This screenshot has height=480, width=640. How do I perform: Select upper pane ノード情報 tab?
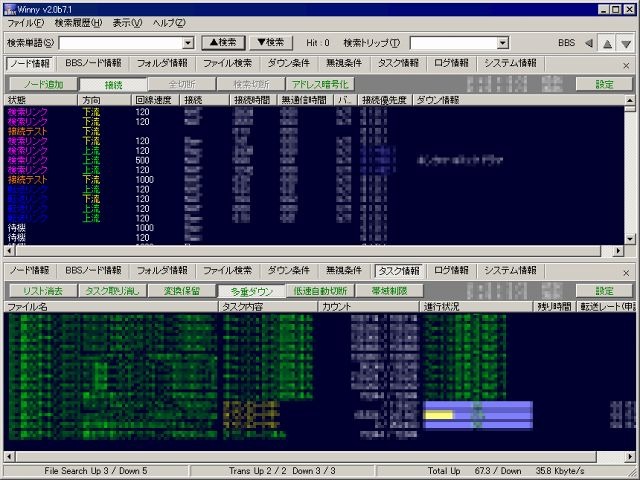(30, 64)
